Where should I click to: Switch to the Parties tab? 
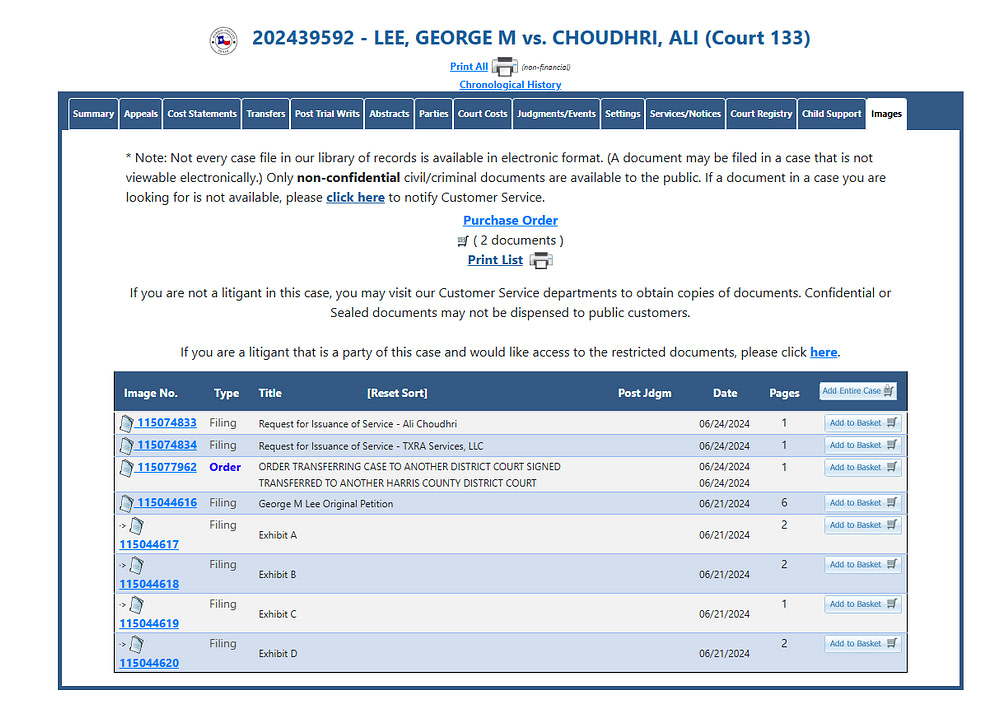point(434,114)
